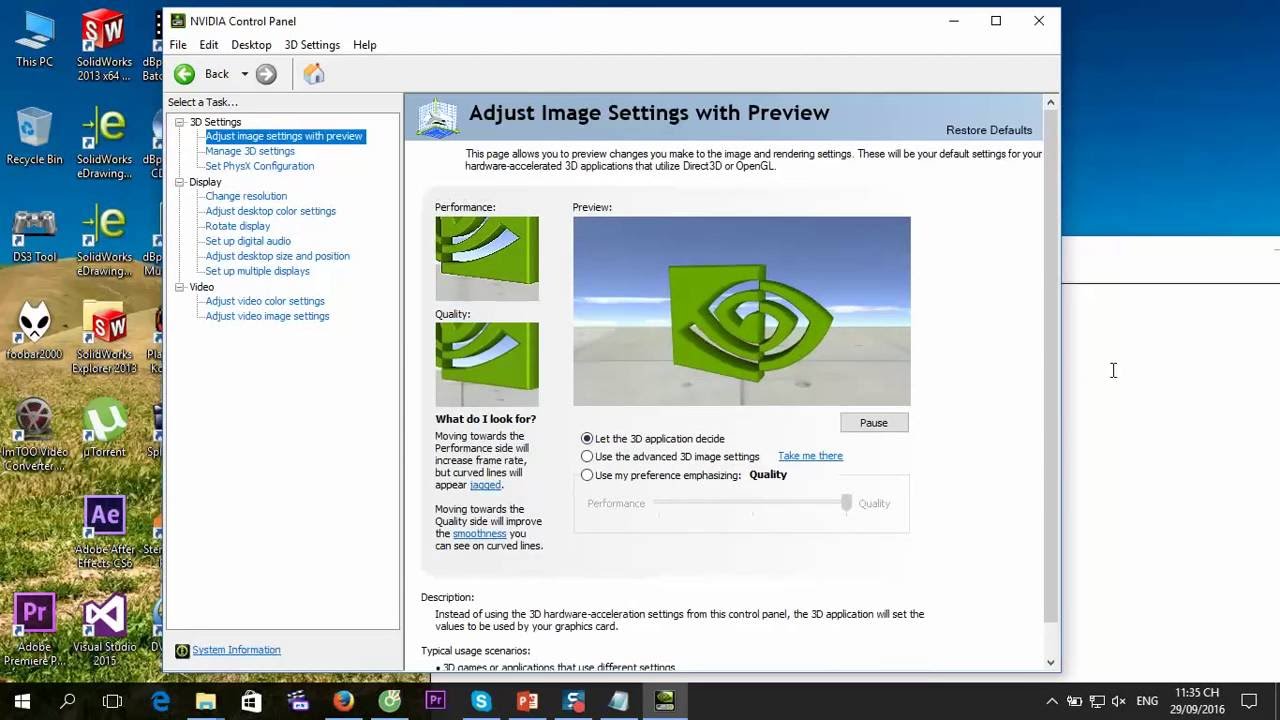Open Adjust desktop size and position
The height and width of the screenshot is (720, 1280).
point(277,256)
